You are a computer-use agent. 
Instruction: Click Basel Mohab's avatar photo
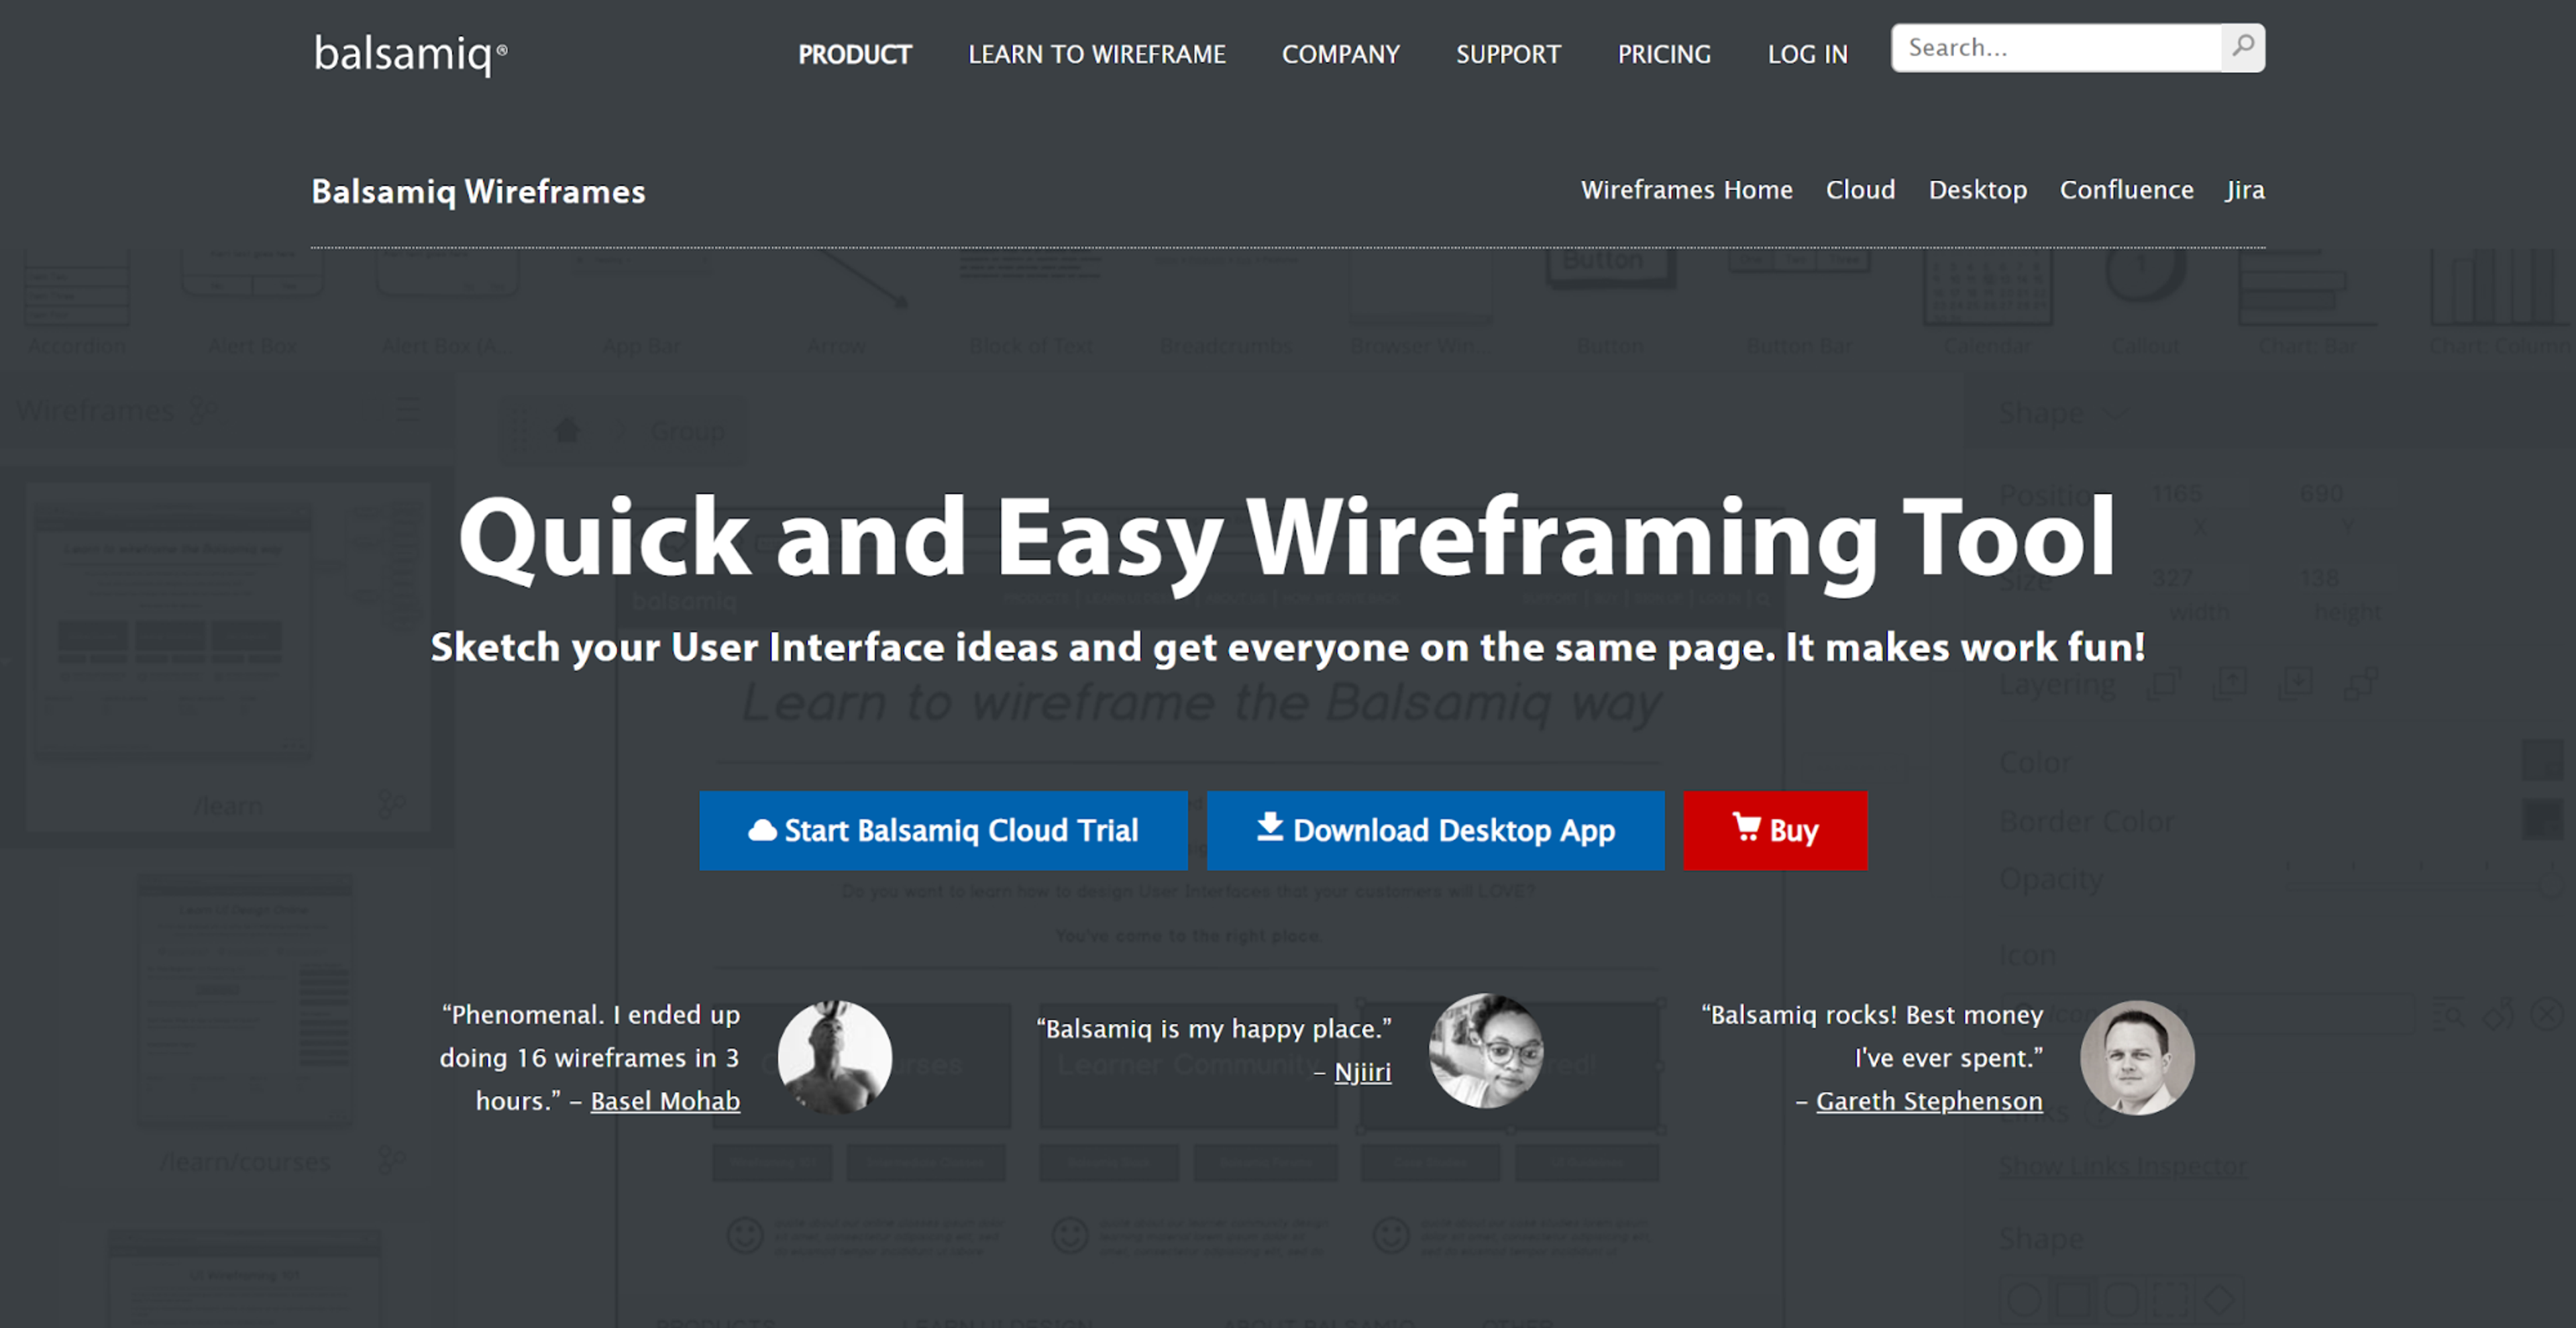point(835,1057)
